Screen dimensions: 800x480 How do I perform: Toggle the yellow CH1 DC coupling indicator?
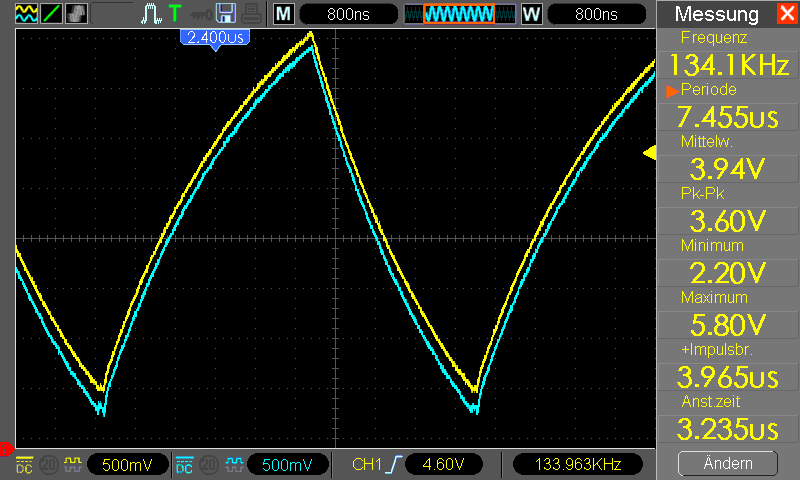click(x=24, y=465)
